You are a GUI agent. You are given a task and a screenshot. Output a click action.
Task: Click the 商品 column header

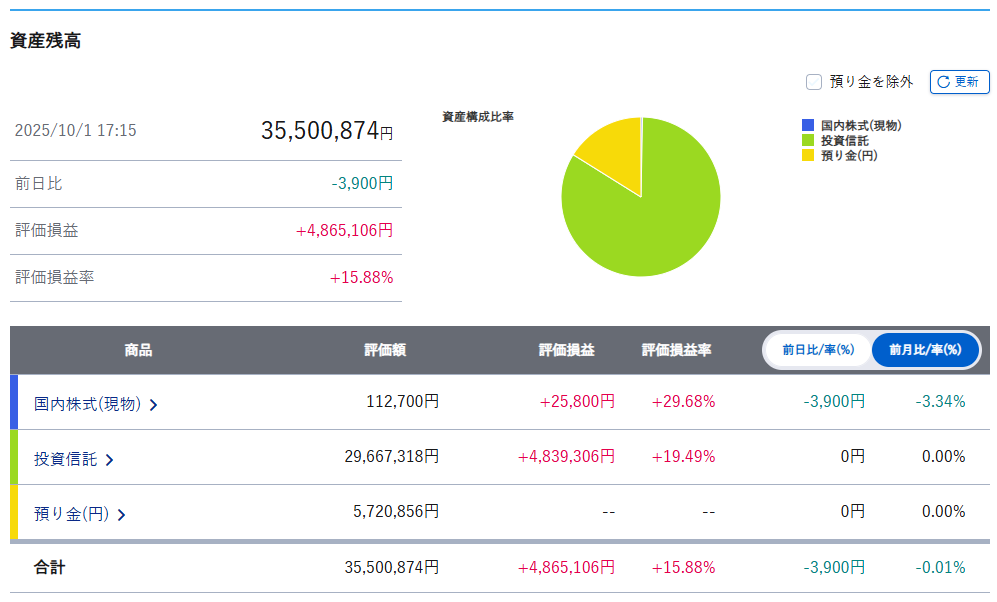[x=139, y=350]
